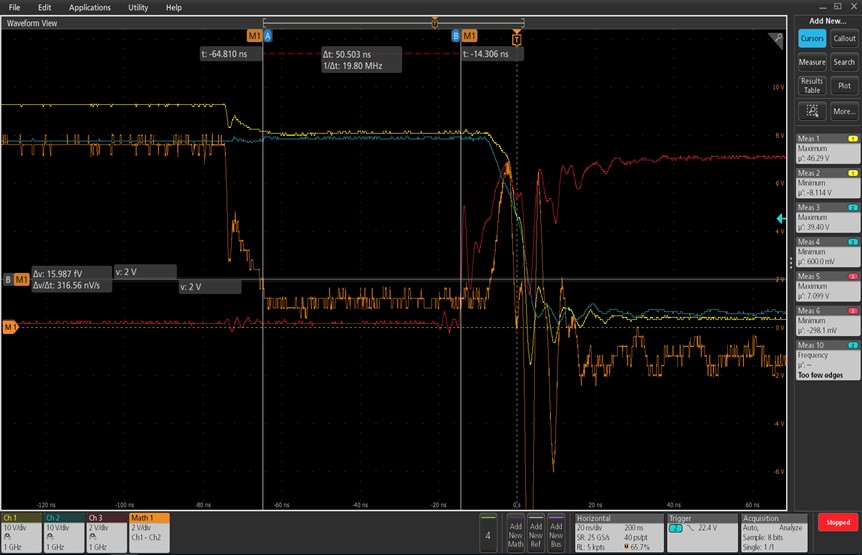Click the red Stopped button
Screen dimensions: 862x555
coord(838,523)
